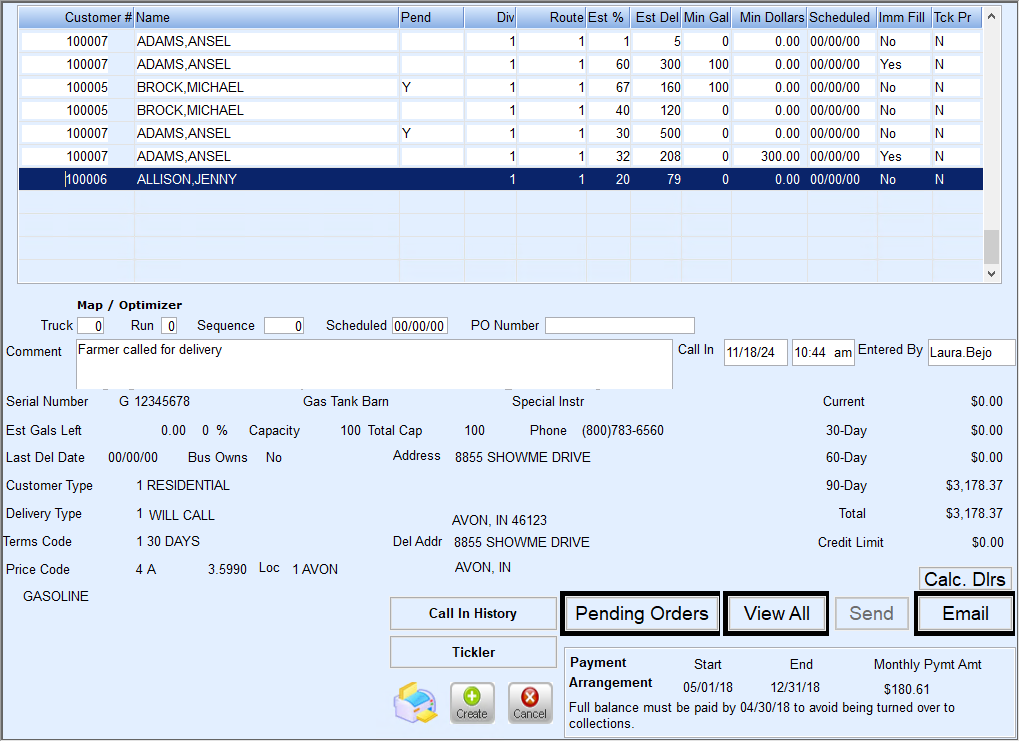Screen dimensions: 1019x741
Task: Click the Calc. Dlrs button
Action: pyautogui.click(x=965, y=579)
